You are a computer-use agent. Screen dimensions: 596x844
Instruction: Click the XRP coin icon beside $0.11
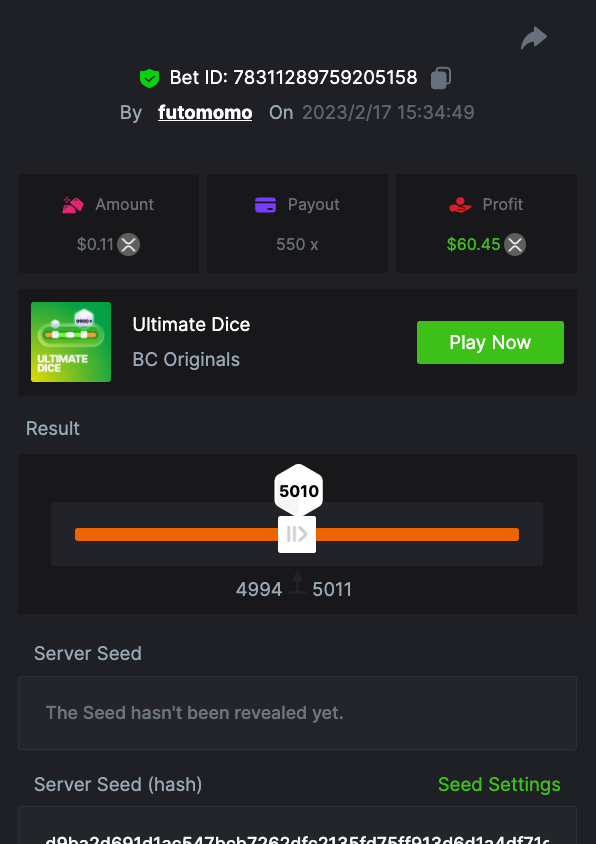[x=129, y=245]
